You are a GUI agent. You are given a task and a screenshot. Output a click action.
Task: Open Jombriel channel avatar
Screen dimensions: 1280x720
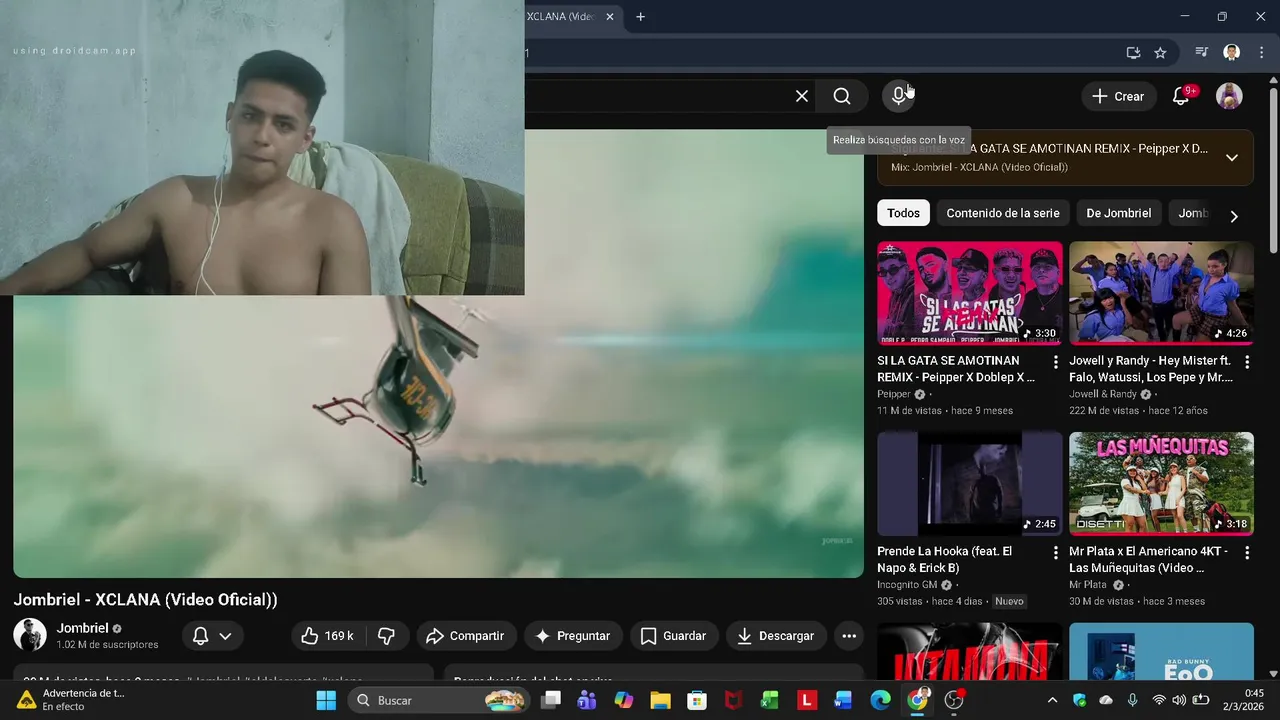(x=30, y=635)
